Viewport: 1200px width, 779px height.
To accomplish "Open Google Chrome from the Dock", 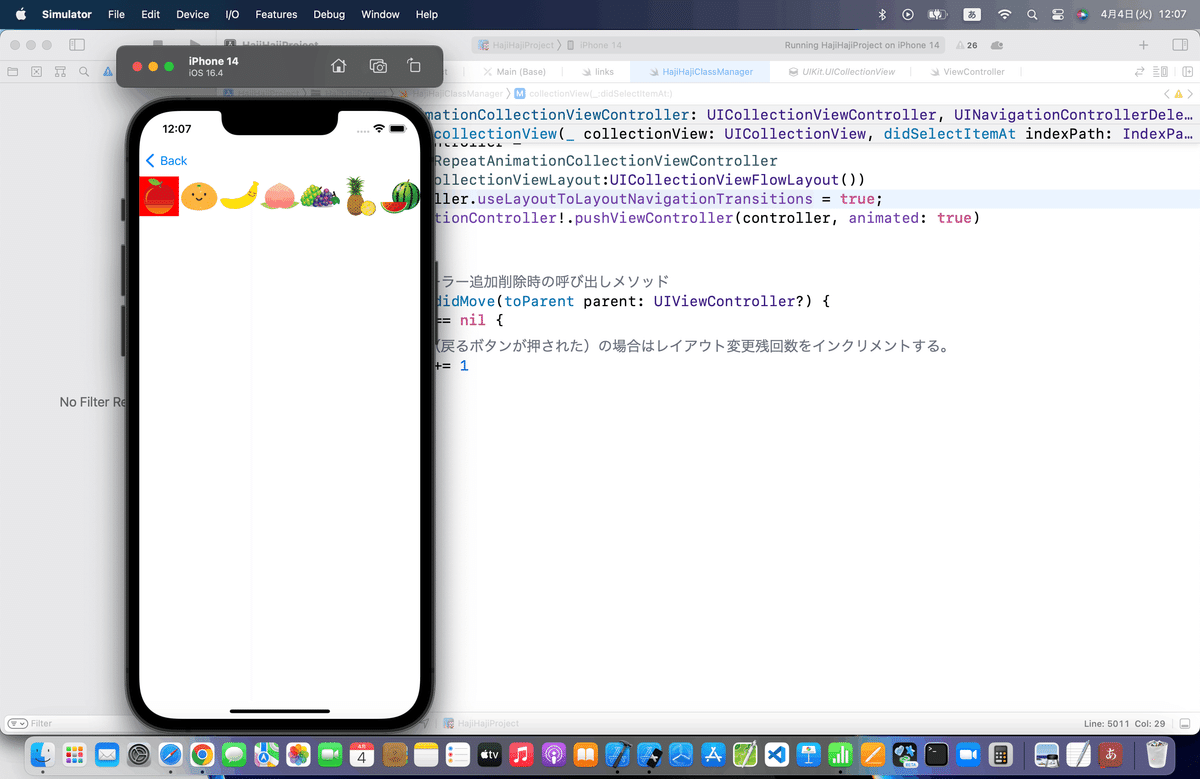I will pos(201,753).
